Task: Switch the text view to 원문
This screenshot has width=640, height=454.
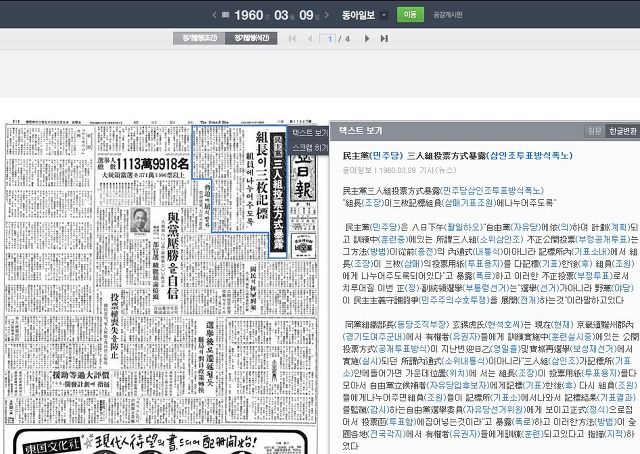Action: point(594,131)
